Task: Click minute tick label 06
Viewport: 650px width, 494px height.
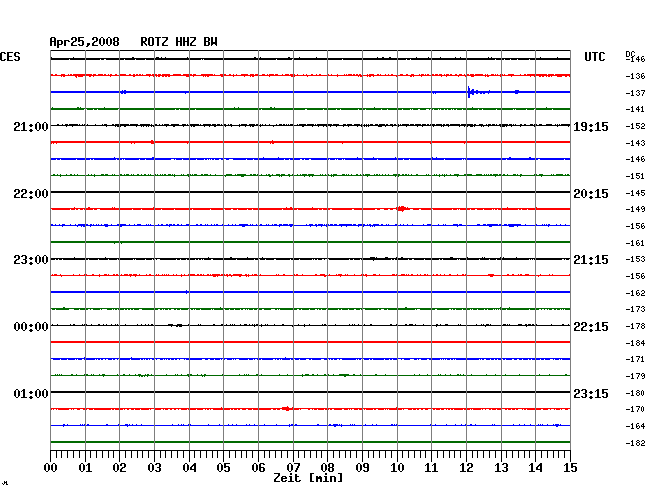Action: [x=258, y=468]
